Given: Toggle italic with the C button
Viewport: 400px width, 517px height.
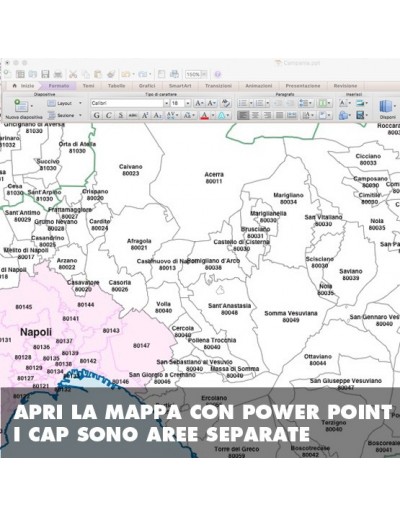Looking at the screenshot, I should (x=108, y=115).
